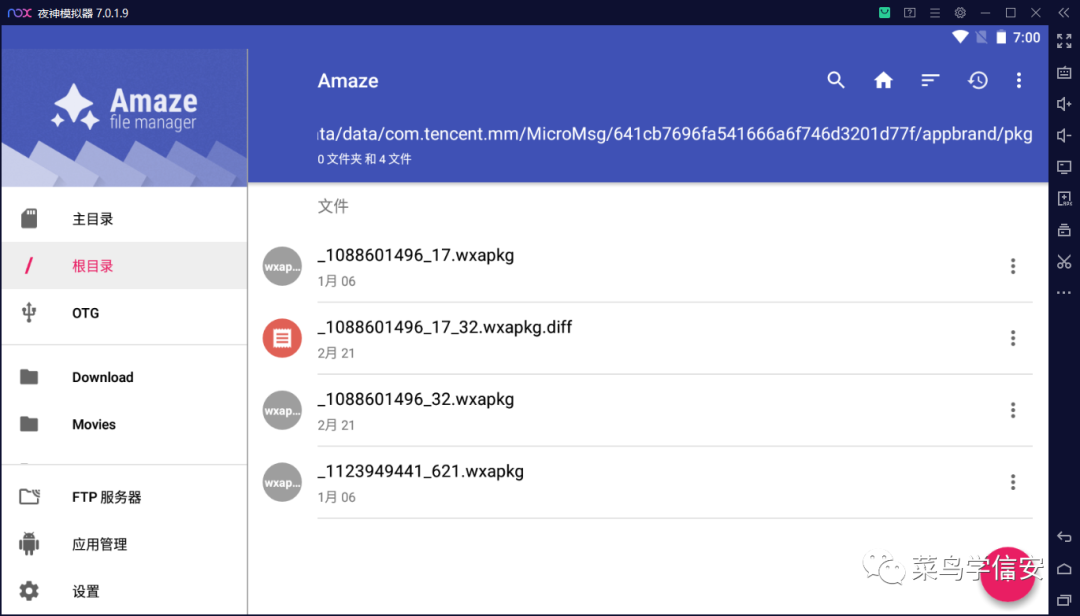Show more Nox sidebar tools
This screenshot has width=1080, height=616.
pyautogui.click(x=1064, y=293)
